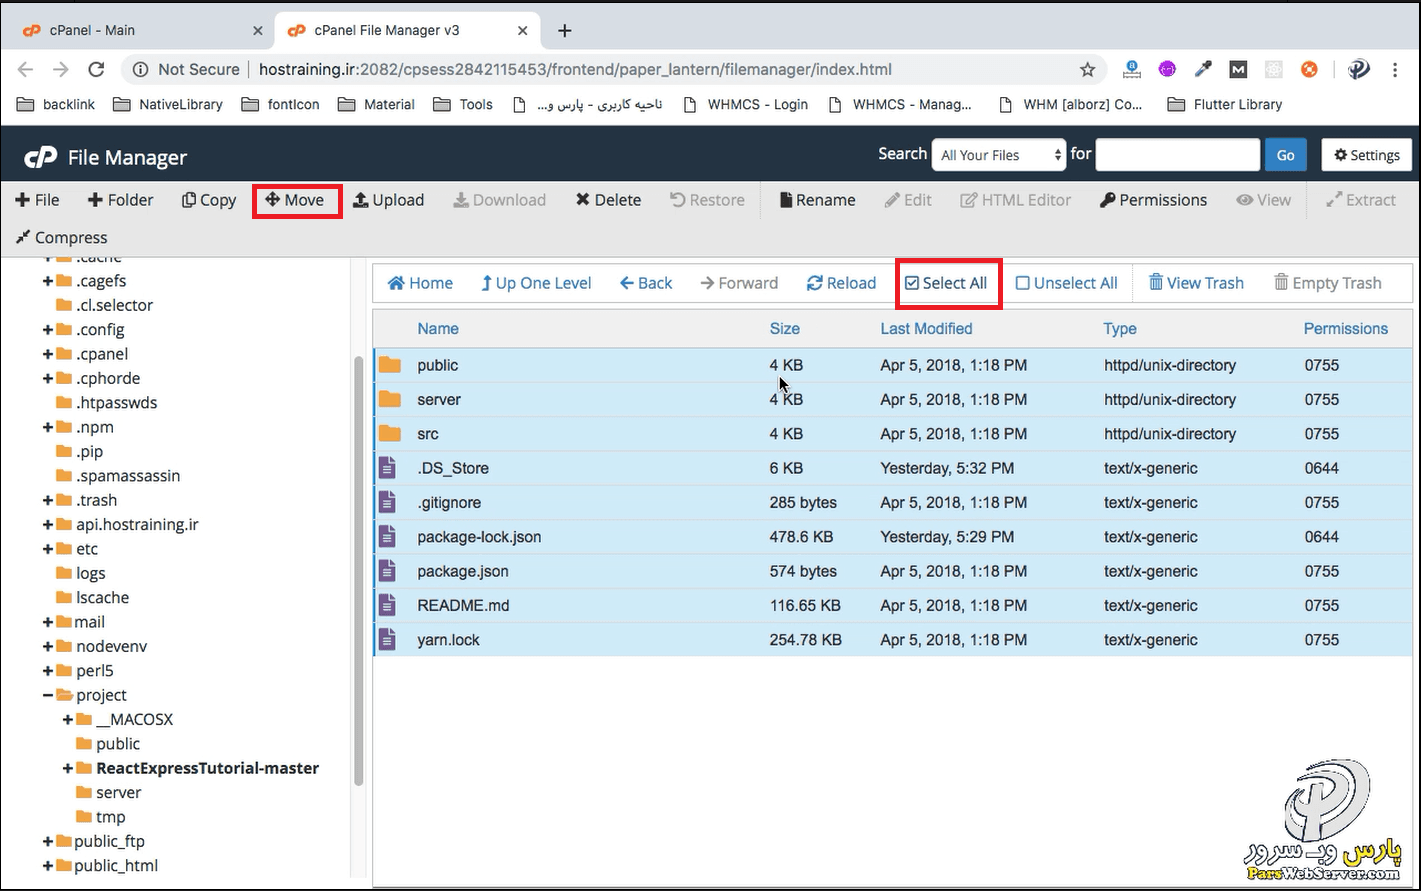
Task: Click the Upload toolbar icon
Action: click(x=362, y=200)
